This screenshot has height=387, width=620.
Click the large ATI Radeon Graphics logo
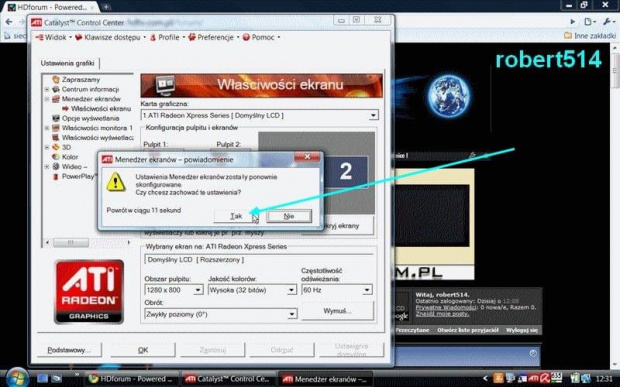click(x=89, y=292)
